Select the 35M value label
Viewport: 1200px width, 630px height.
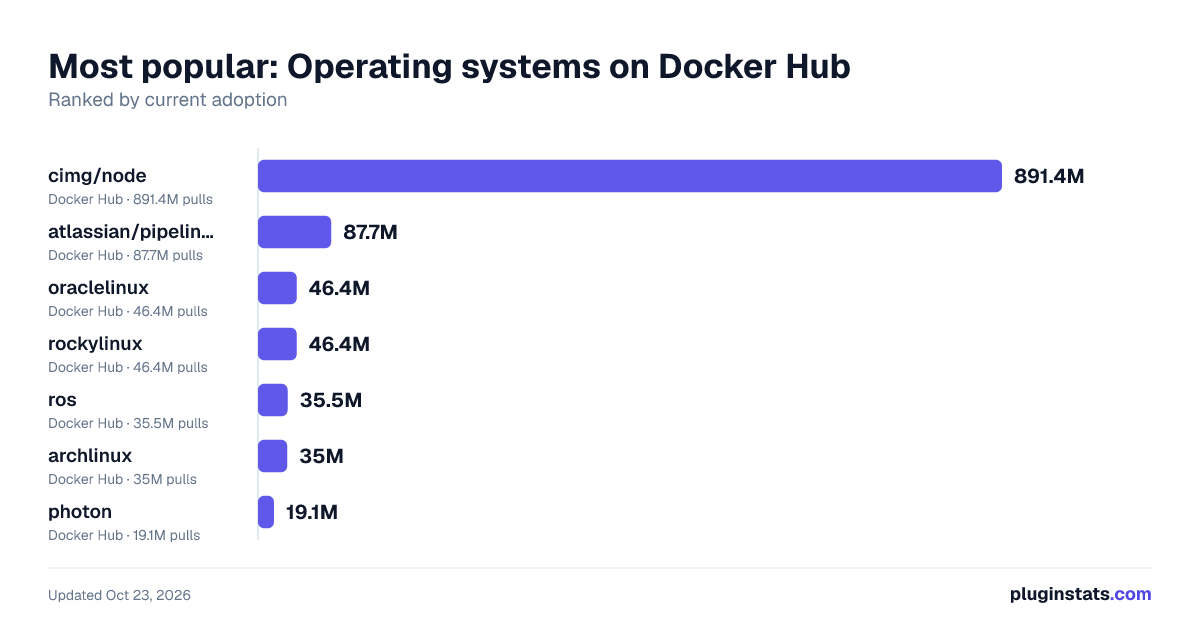pos(322,456)
